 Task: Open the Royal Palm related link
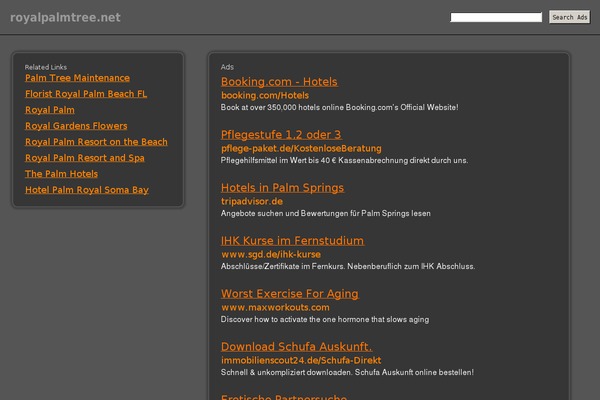point(50,110)
